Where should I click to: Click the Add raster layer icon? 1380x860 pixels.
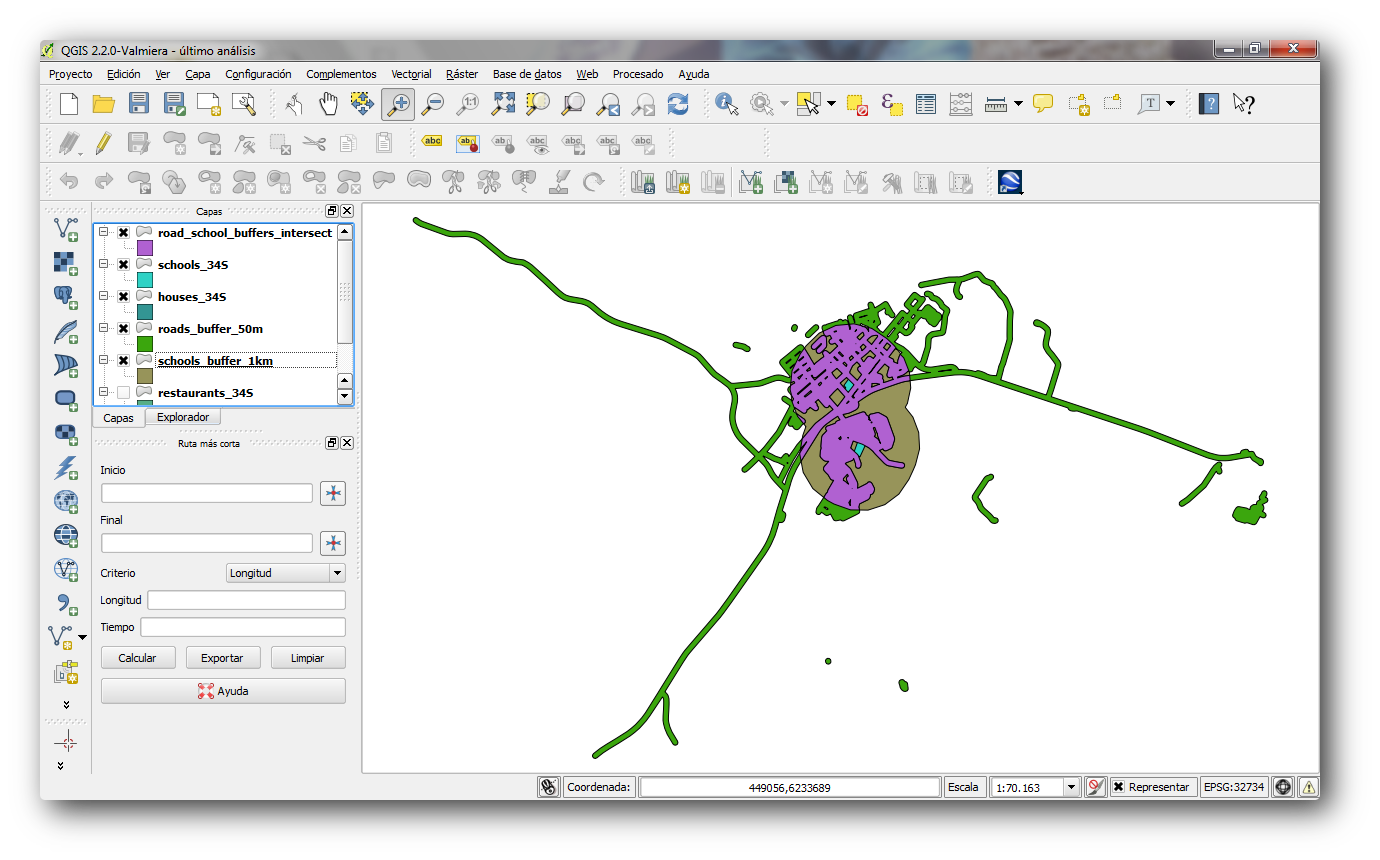pyautogui.click(x=65, y=263)
